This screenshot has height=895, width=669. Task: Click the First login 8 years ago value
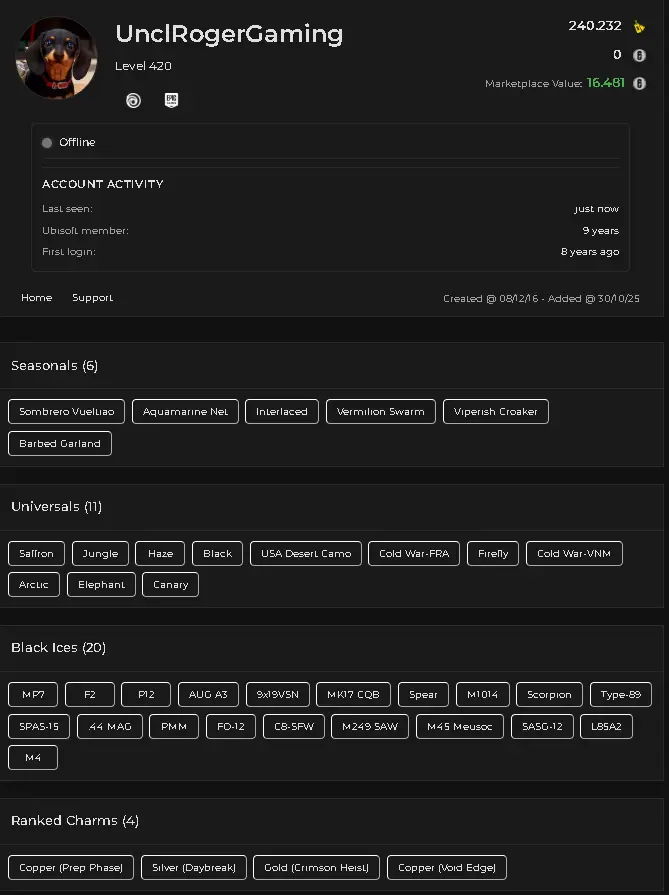(590, 252)
